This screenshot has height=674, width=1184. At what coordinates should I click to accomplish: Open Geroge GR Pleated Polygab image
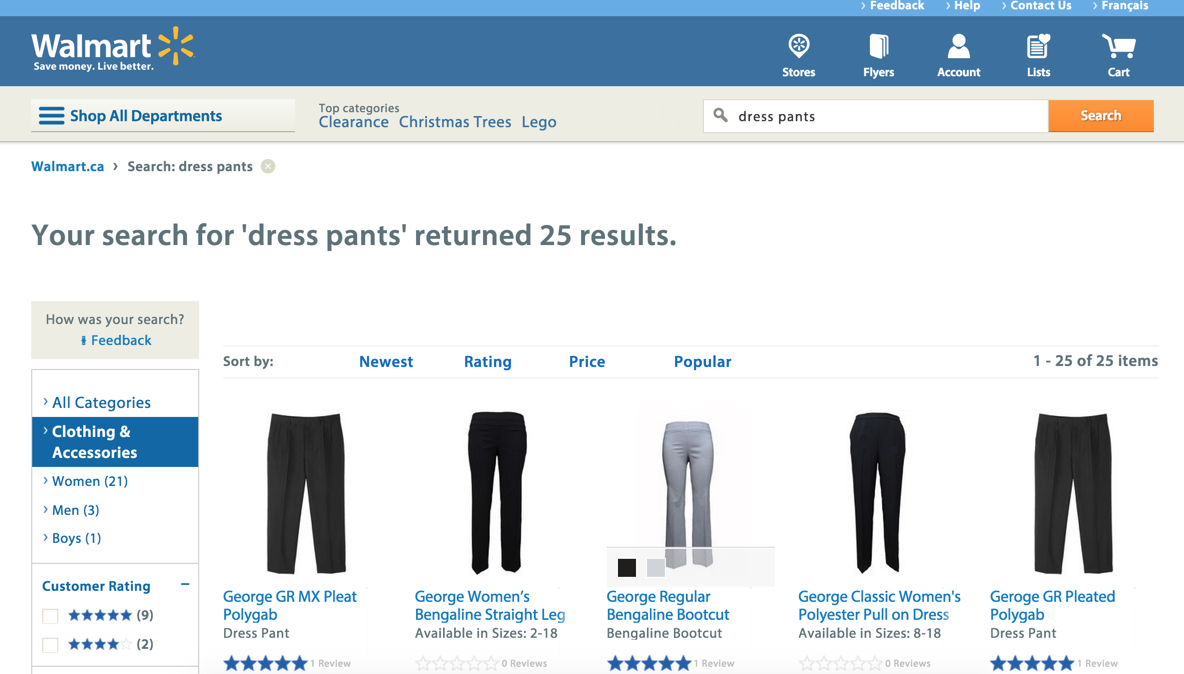pos(1073,493)
